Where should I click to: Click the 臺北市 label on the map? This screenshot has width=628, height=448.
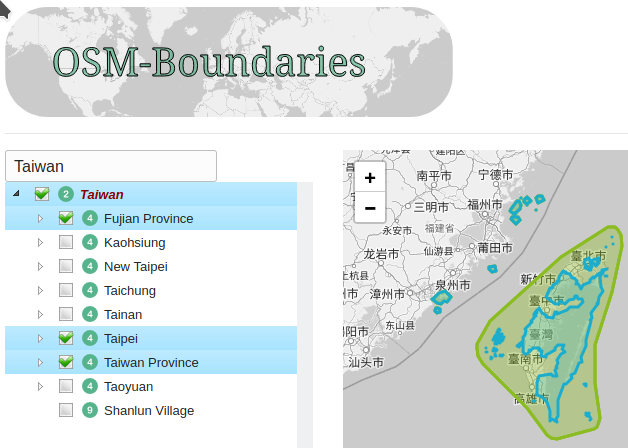click(x=588, y=255)
